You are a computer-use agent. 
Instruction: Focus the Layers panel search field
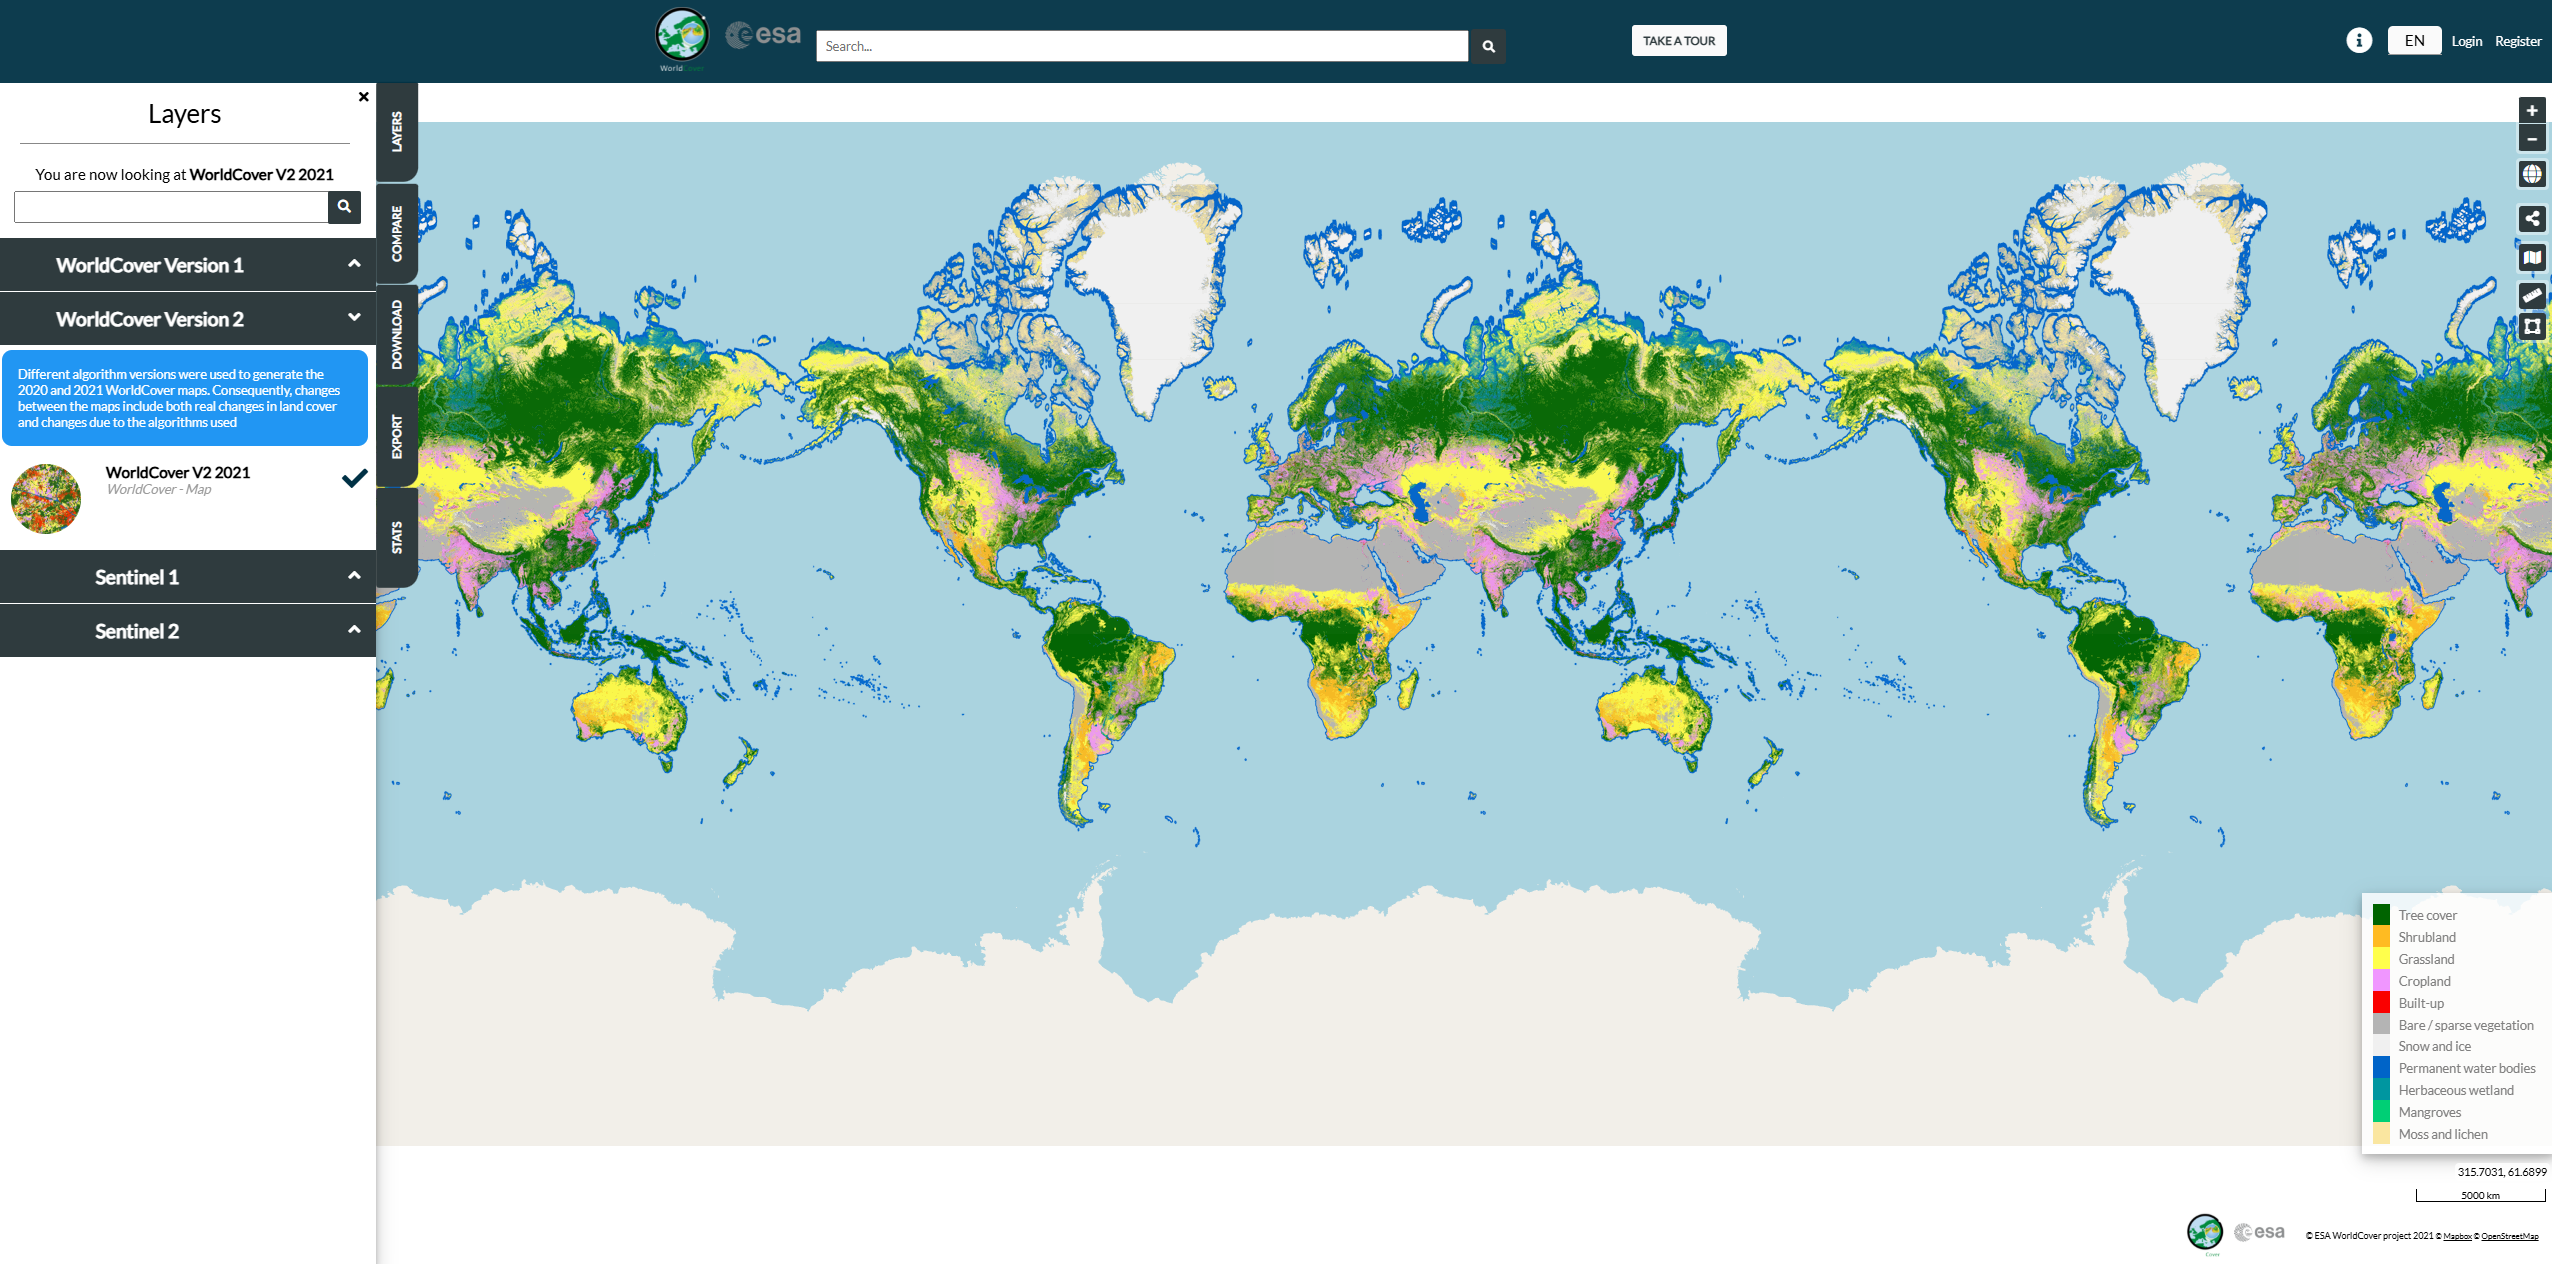pyautogui.click(x=171, y=207)
